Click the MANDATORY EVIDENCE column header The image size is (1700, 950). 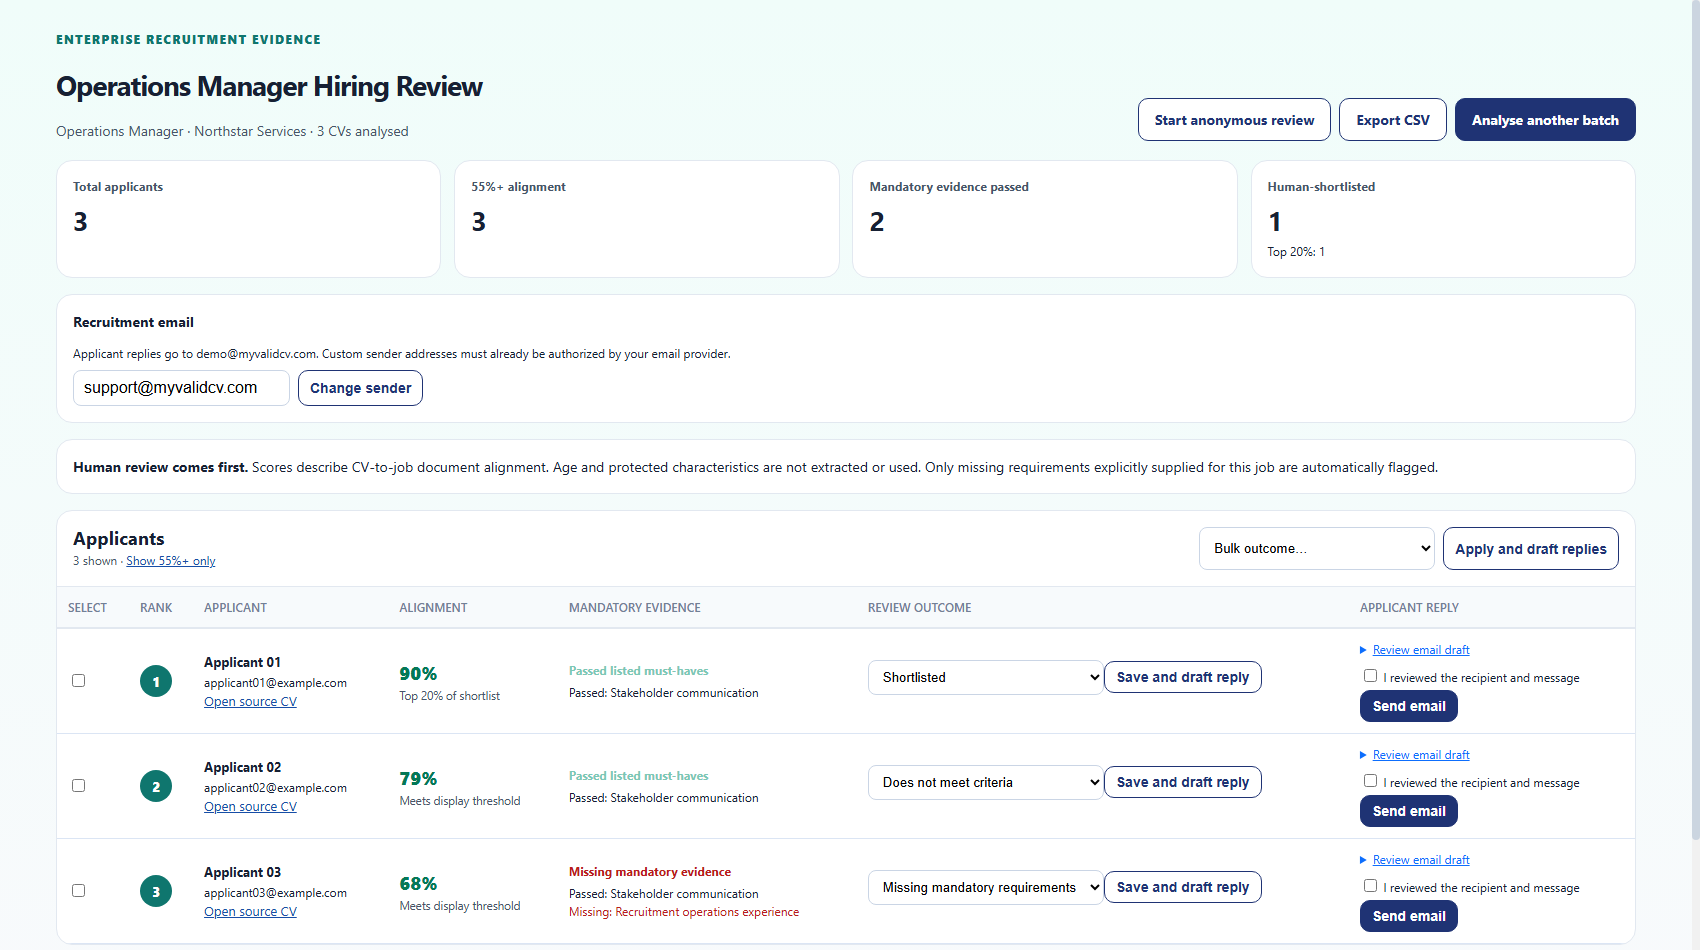point(635,608)
